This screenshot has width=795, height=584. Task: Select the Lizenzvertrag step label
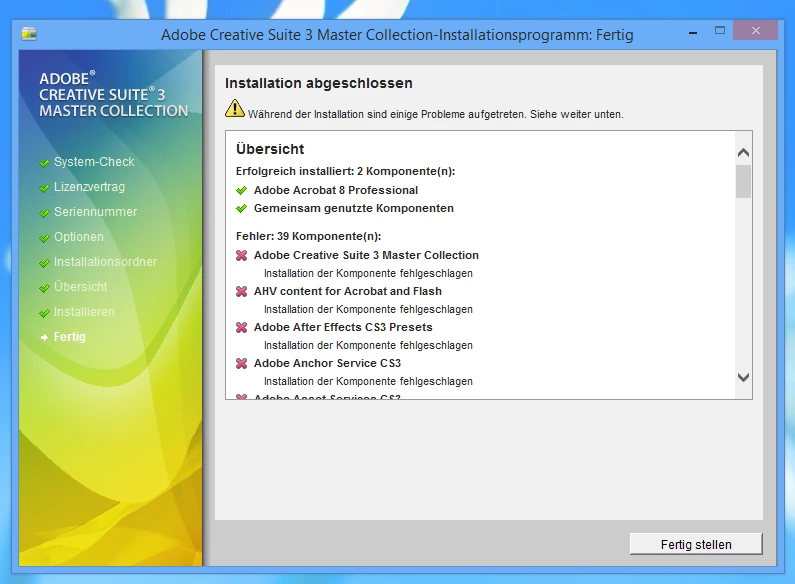pos(89,187)
